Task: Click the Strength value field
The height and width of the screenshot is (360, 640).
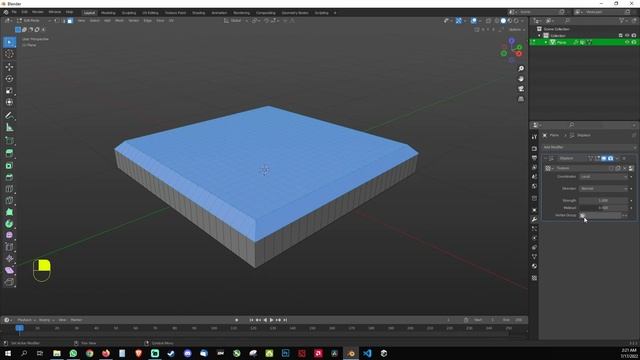Action: pos(604,200)
